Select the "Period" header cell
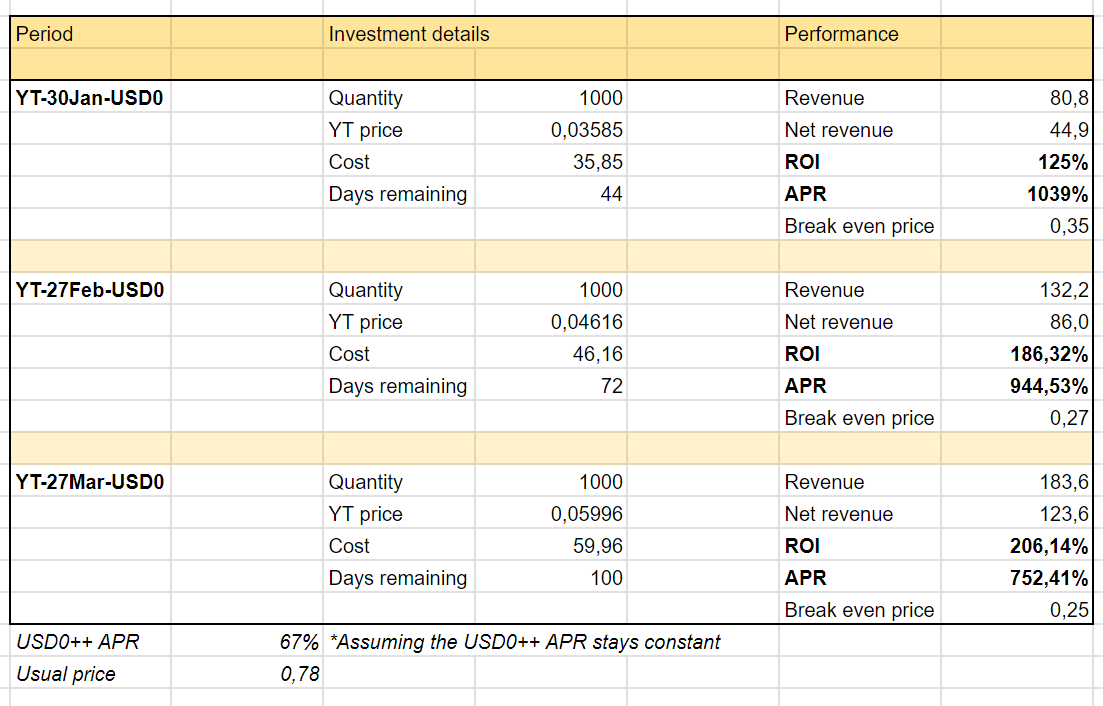 [x=45, y=34]
